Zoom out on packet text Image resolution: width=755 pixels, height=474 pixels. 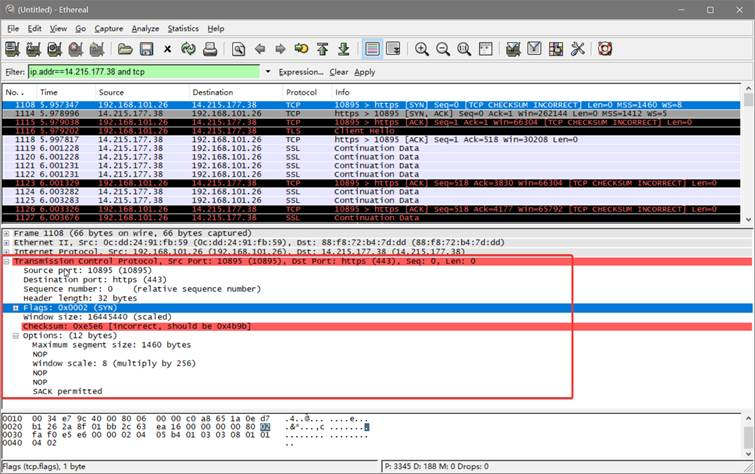point(443,49)
